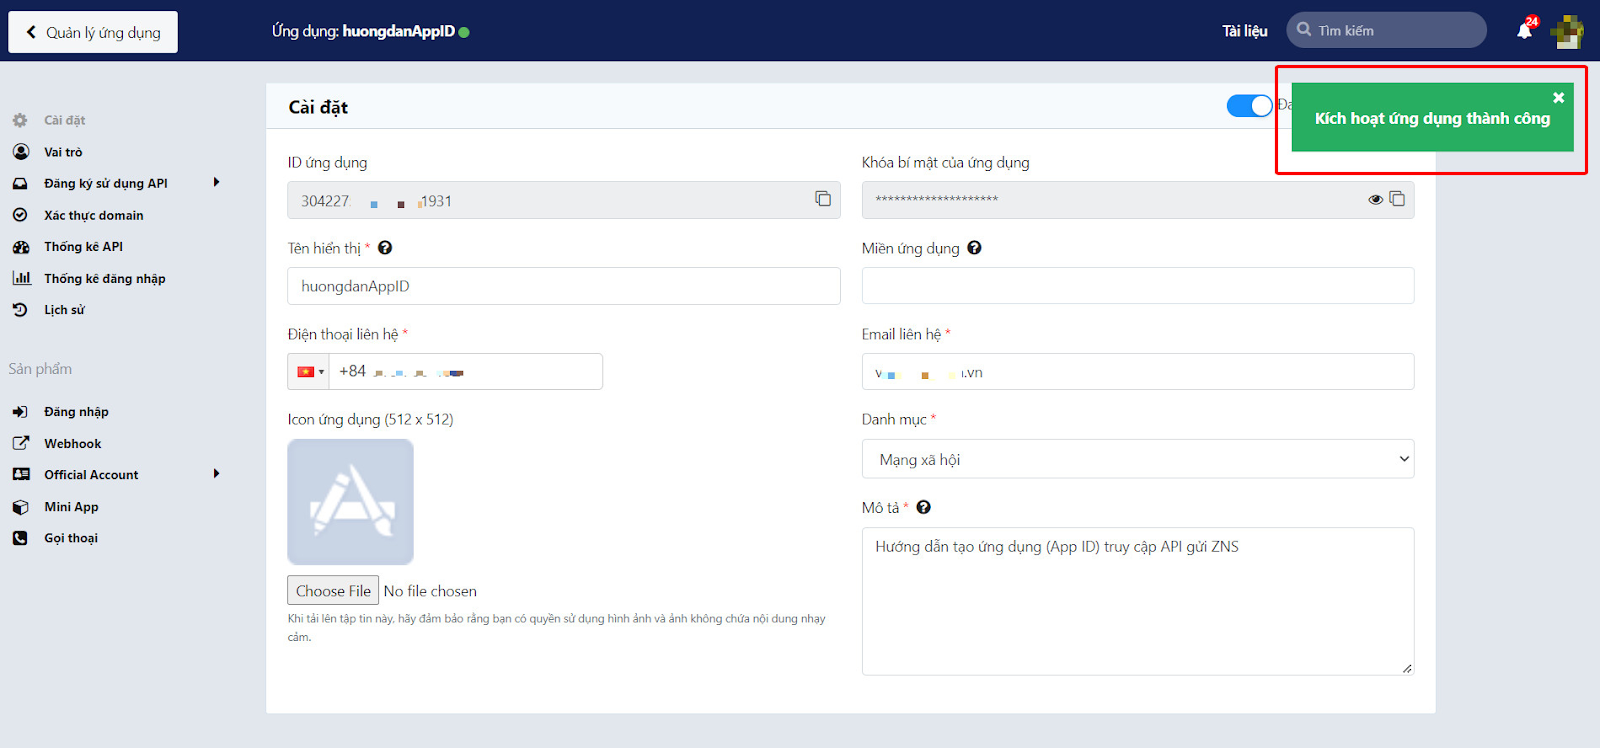Go back to Quản lý ứng dụng

click(x=93, y=32)
